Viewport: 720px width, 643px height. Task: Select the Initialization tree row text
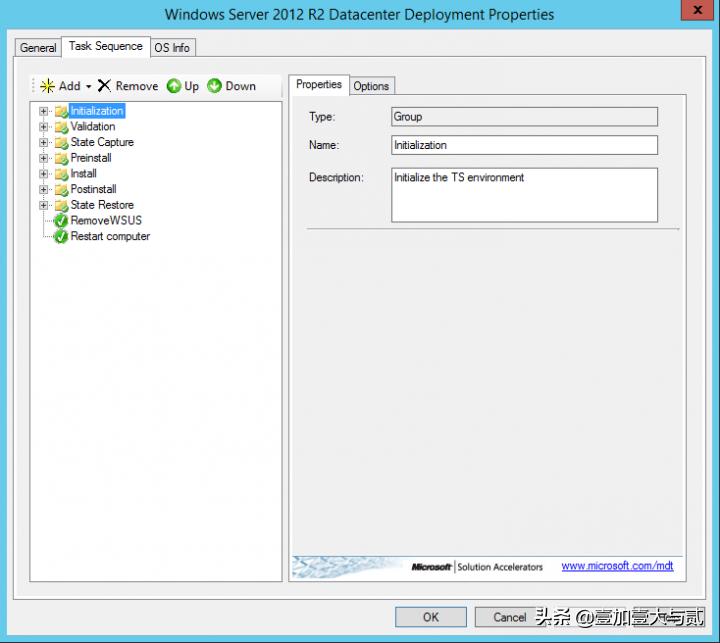(97, 111)
